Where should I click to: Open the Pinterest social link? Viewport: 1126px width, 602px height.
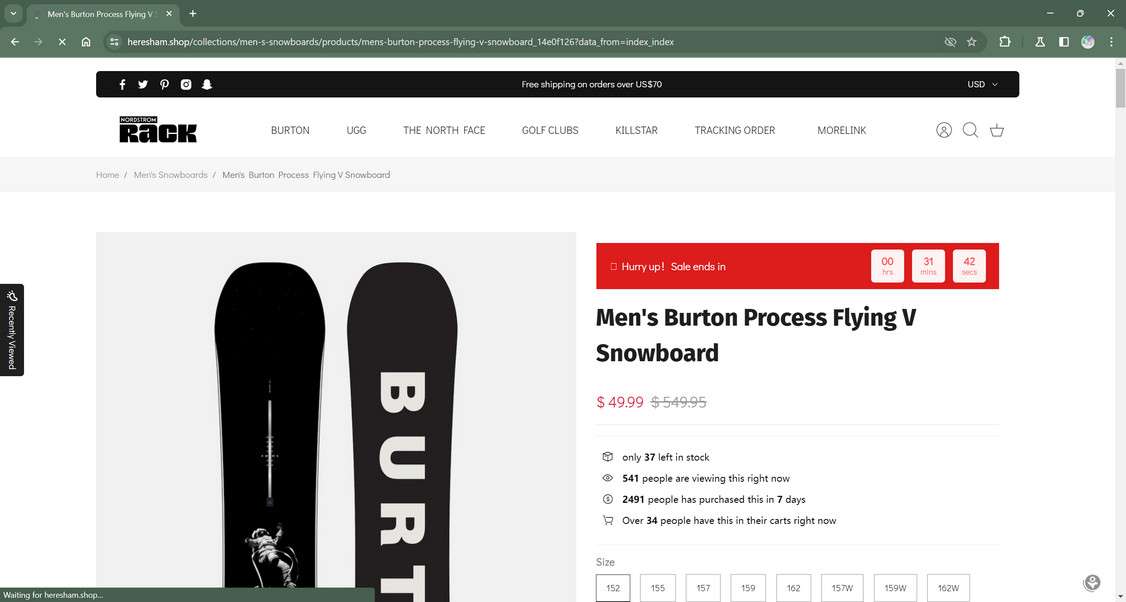tap(164, 85)
